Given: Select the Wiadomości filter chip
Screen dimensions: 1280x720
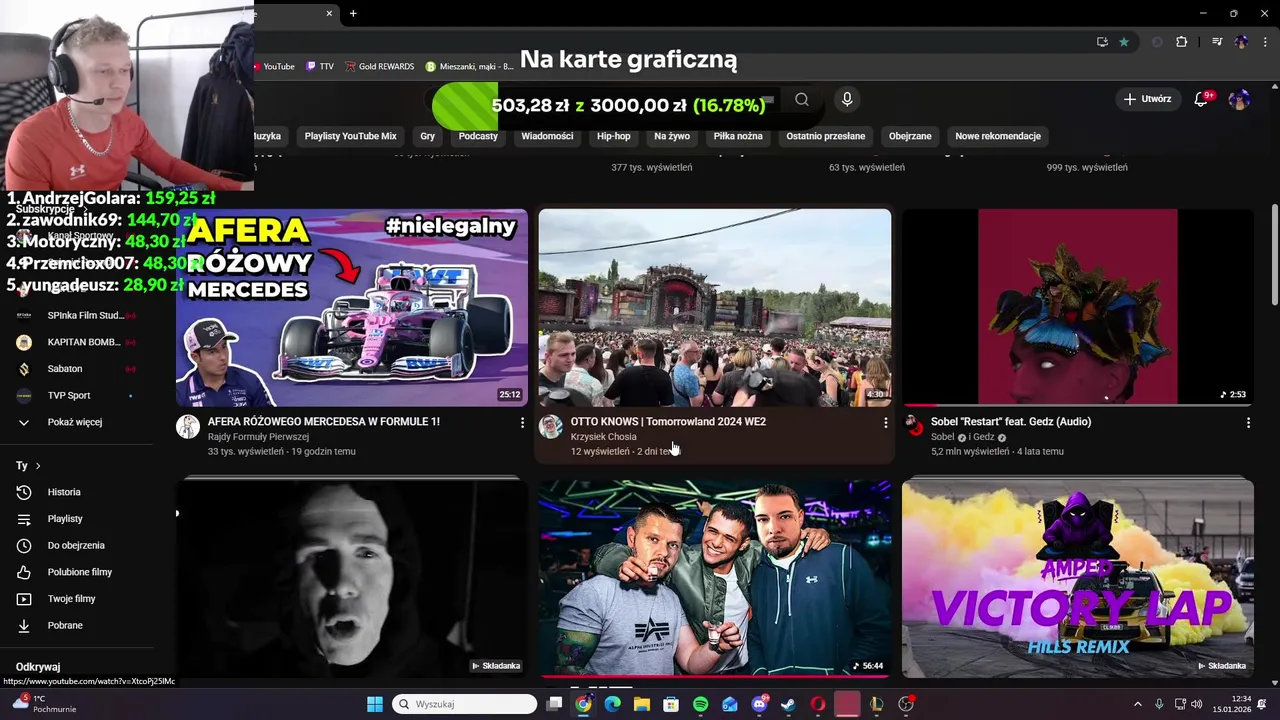Looking at the screenshot, I should 547,136.
